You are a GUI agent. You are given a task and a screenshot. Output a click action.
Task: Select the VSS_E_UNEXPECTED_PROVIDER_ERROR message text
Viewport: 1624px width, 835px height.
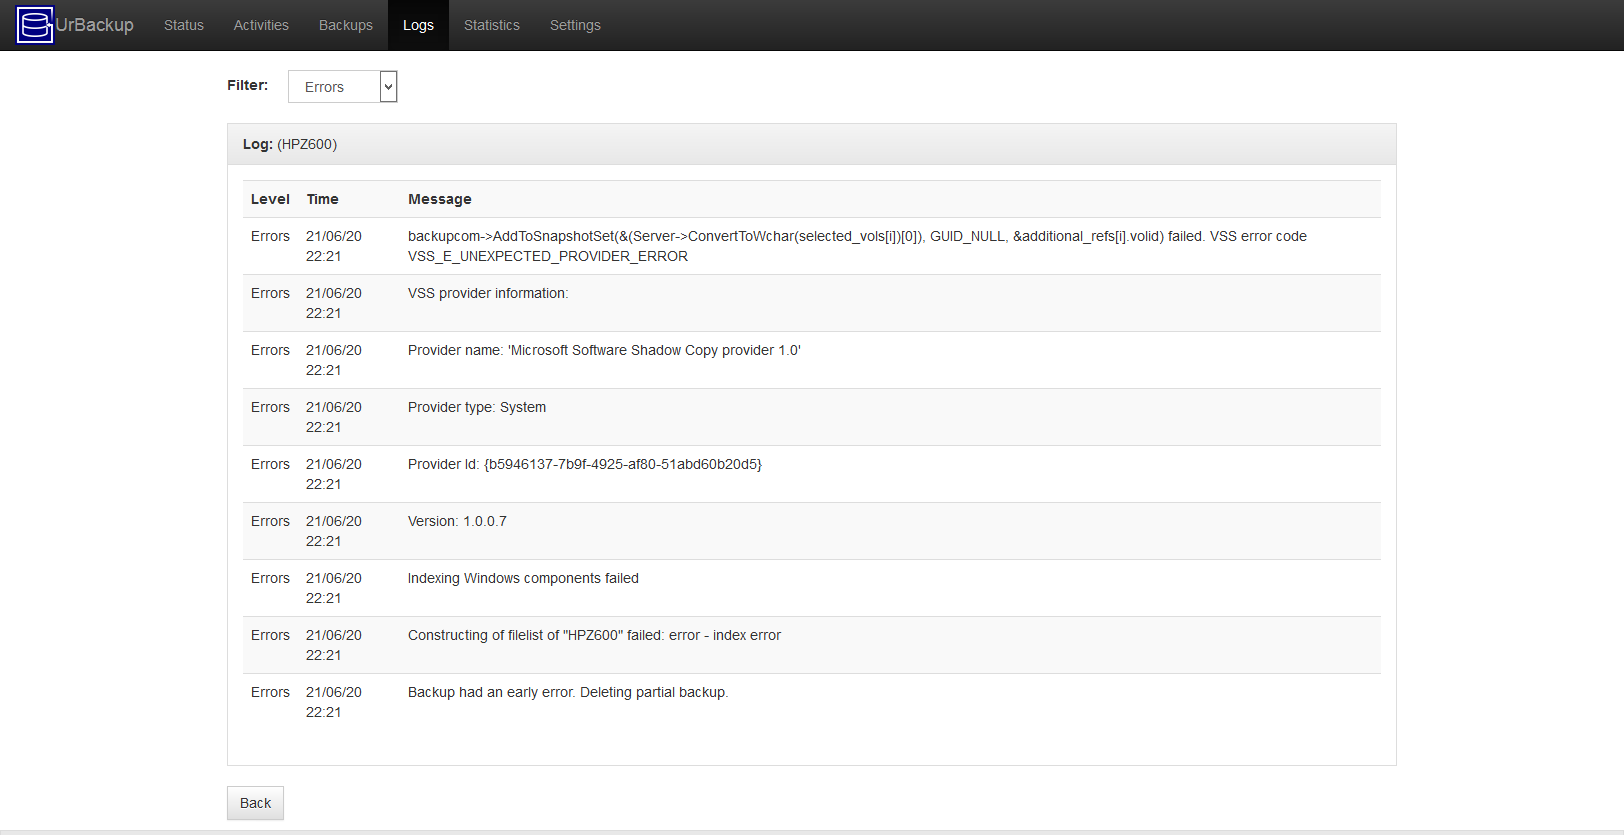548,256
